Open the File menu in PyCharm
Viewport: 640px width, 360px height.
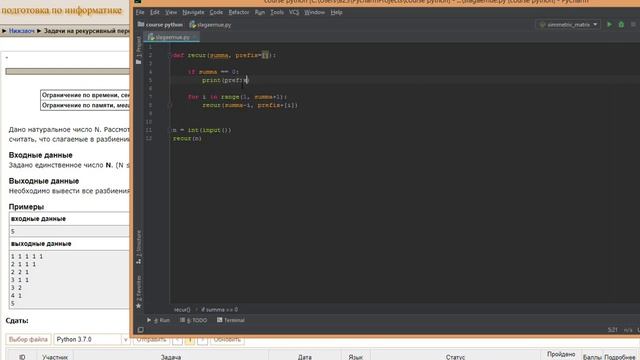tap(140, 12)
